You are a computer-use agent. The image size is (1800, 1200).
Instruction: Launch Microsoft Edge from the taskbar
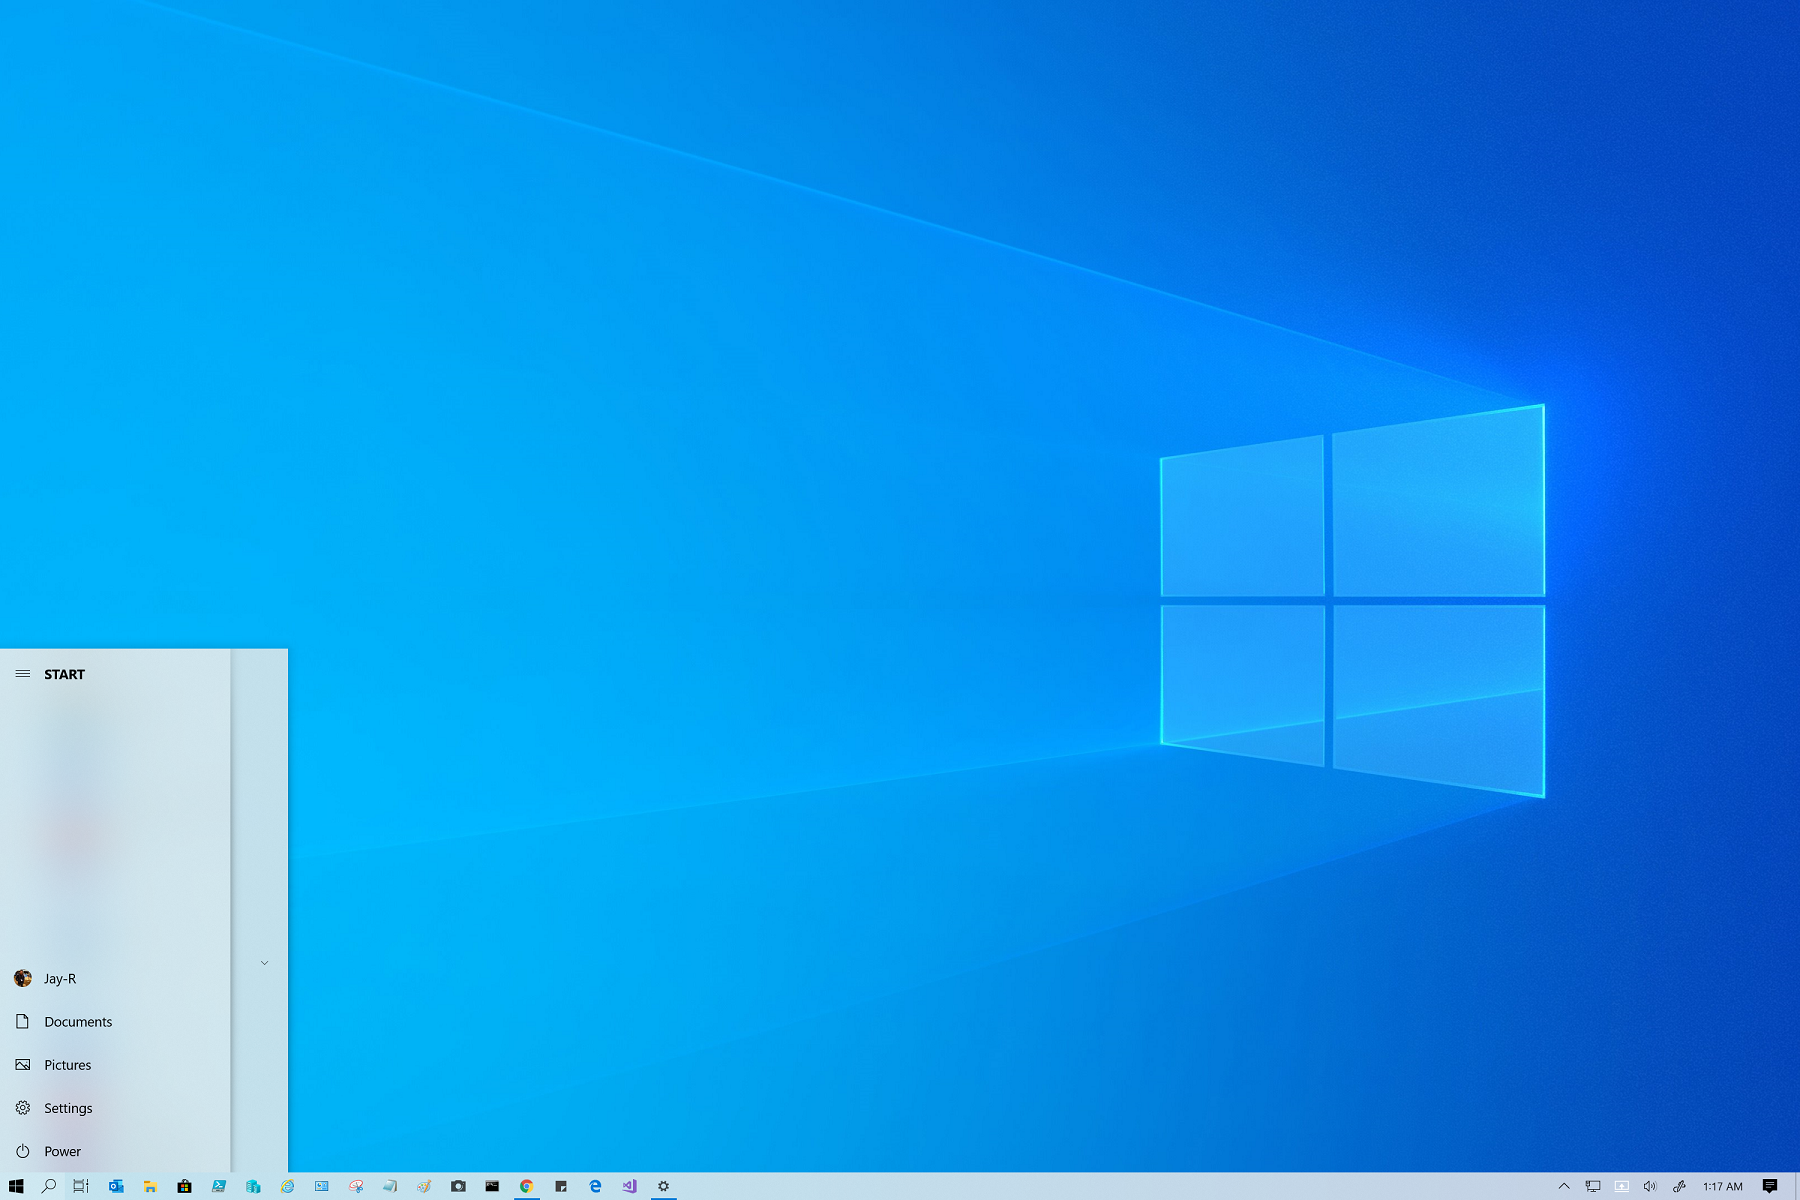tap(594, 1186)
